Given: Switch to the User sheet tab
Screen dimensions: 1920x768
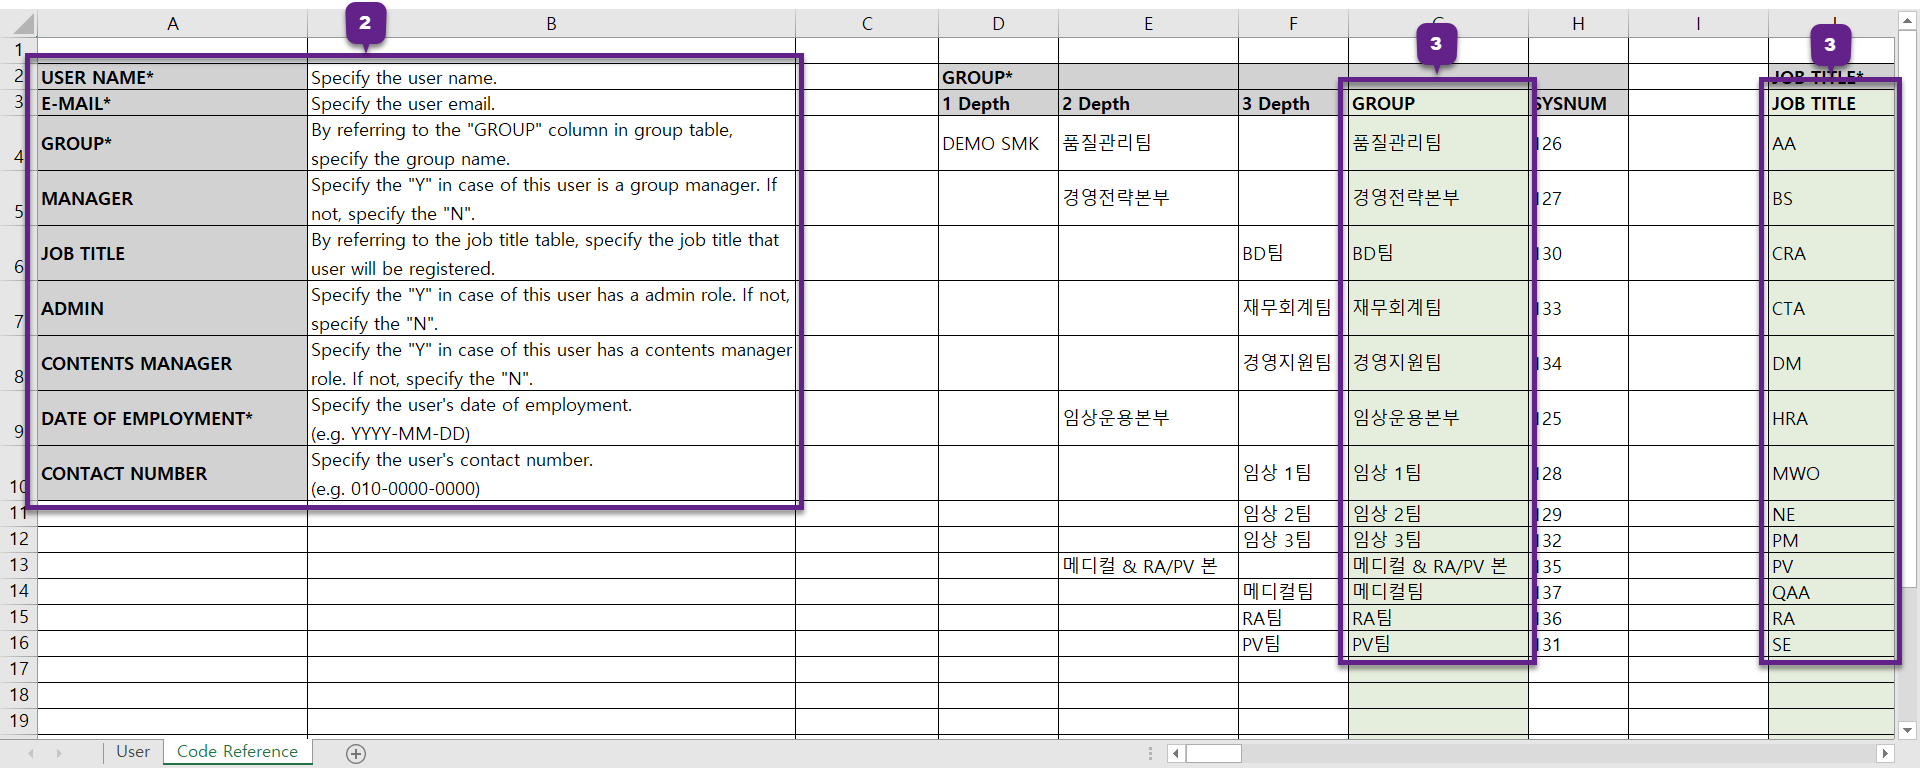Looking at the screenshot, I should [133, 752].
